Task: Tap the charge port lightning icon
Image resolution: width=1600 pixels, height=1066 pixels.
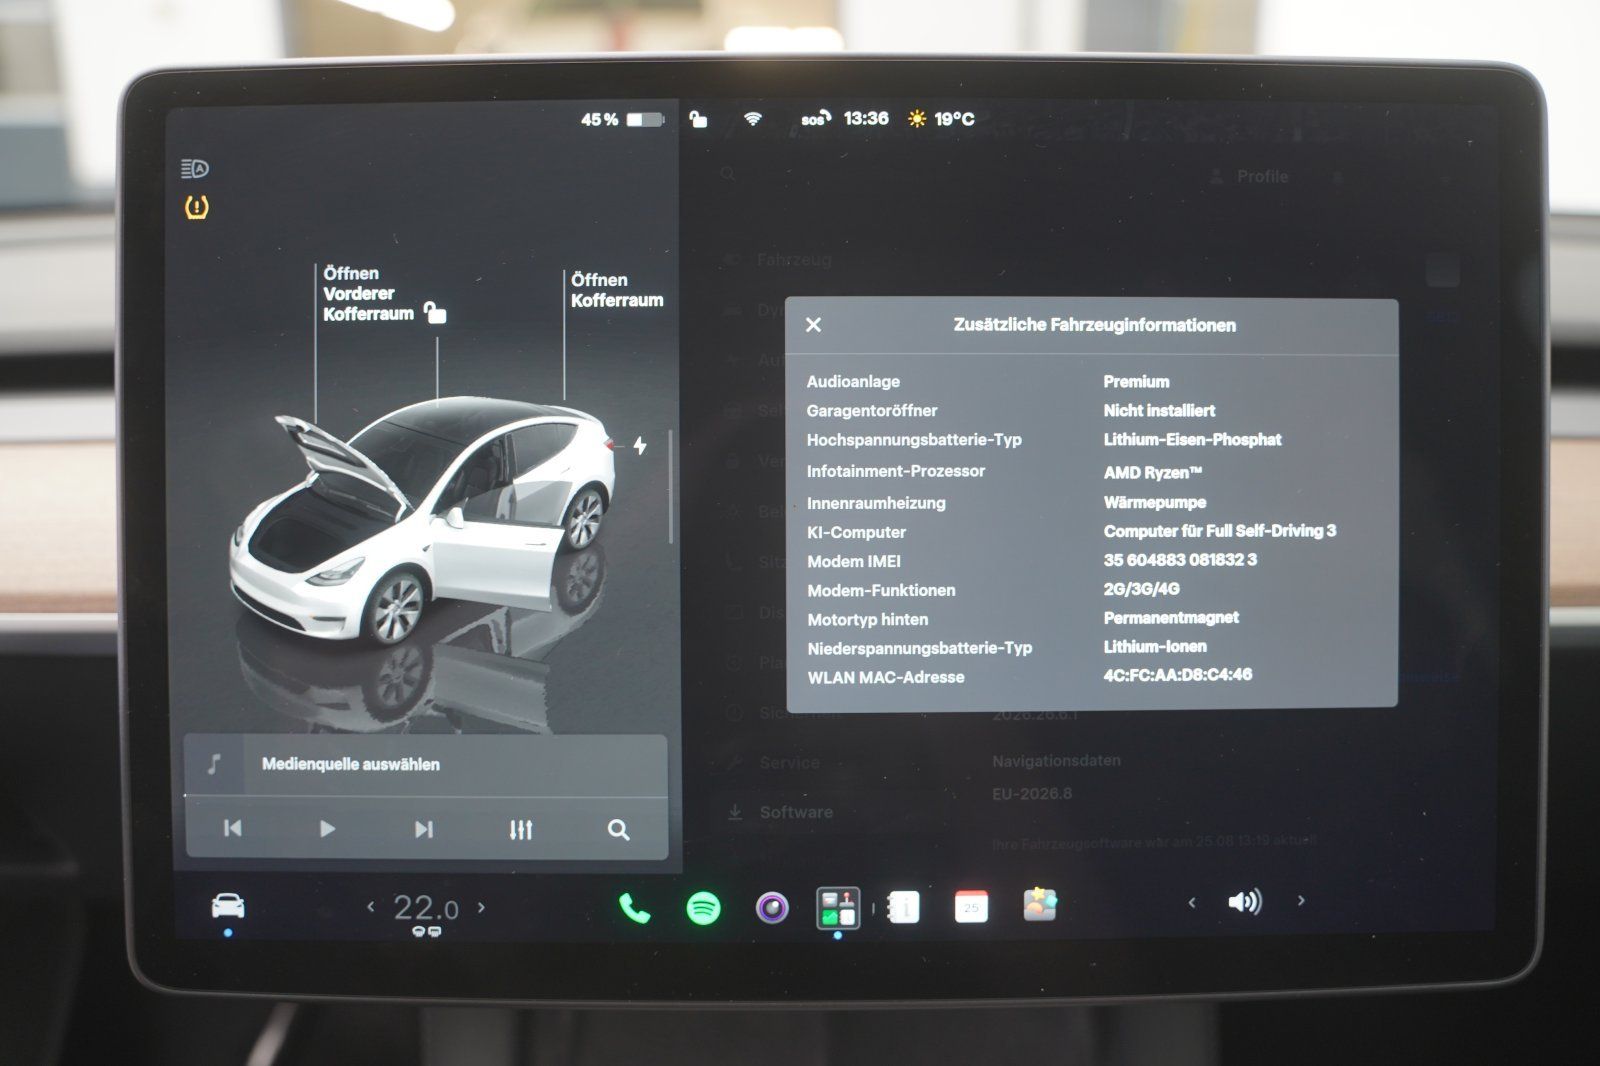Action: 640,446
